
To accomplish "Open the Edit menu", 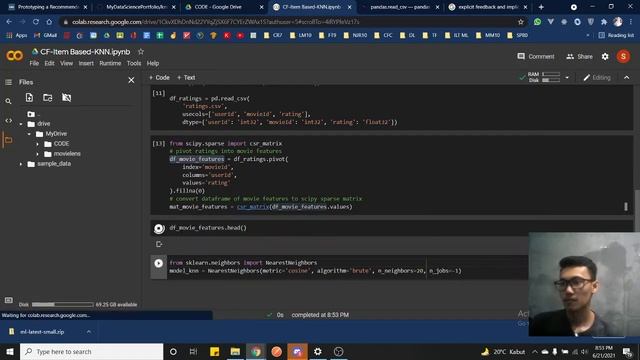I will (49, 63).
